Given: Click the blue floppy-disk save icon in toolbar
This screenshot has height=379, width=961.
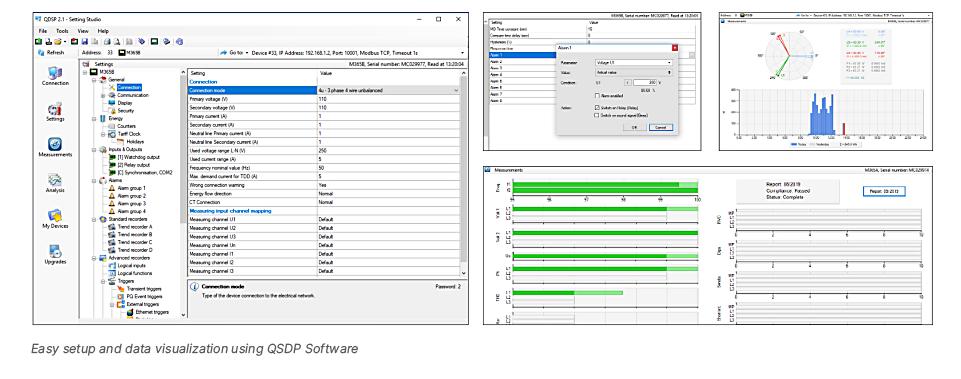Looking at the screenshot, I should point(85,42).
